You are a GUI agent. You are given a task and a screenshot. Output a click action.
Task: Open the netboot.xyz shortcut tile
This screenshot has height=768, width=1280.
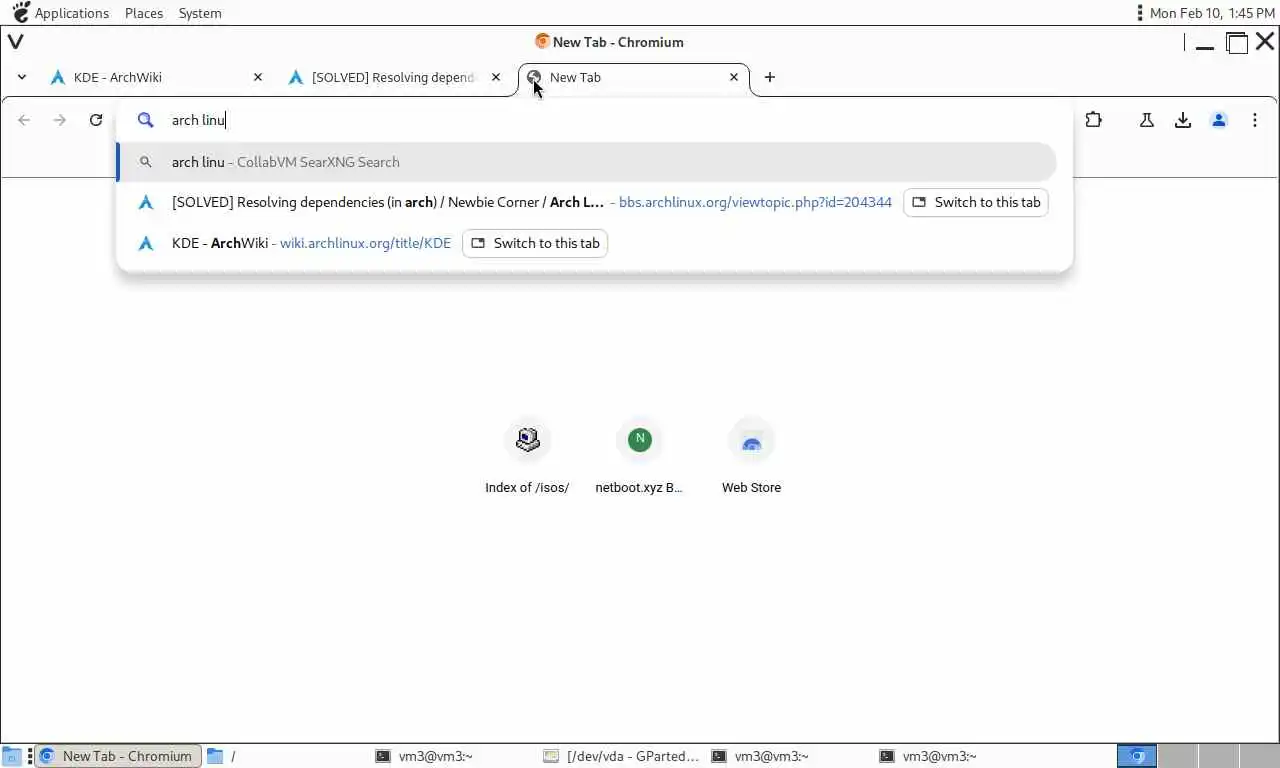[639, 455]
